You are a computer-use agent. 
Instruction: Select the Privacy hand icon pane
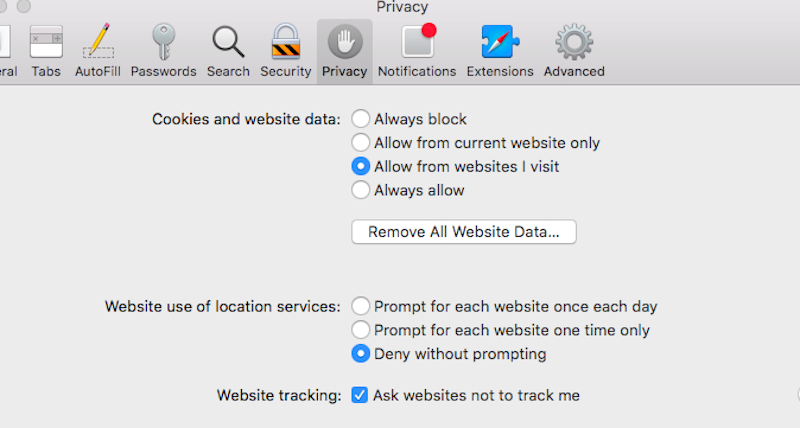click(344, 50)
